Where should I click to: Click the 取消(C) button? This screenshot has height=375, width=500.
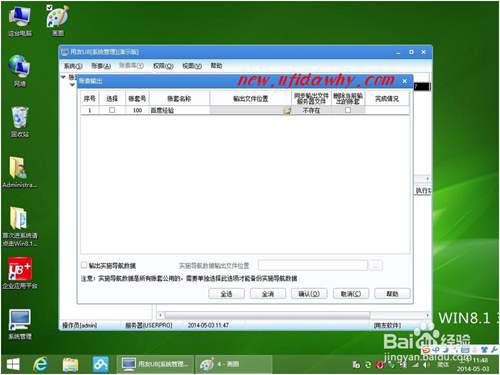[351, 294]
